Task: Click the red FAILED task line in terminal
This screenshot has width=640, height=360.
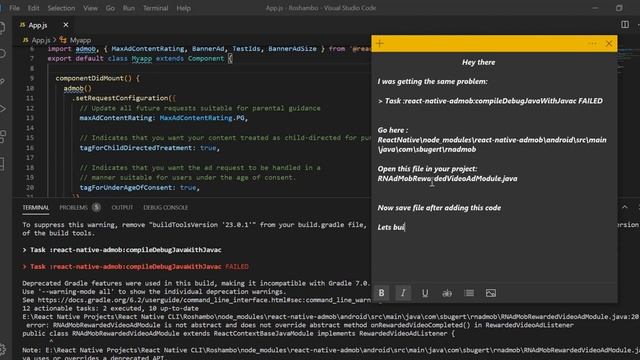Action: [136, 267]
